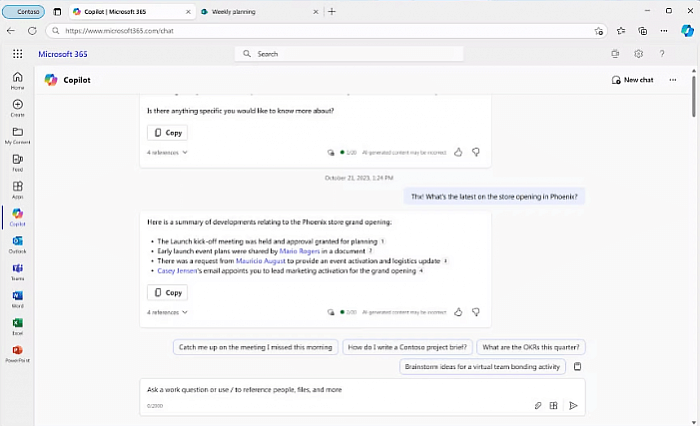The height and width of the screenshot is (426, 700).
Task: Expand 4 references under Phoenix summary
Action: (167, 312)
